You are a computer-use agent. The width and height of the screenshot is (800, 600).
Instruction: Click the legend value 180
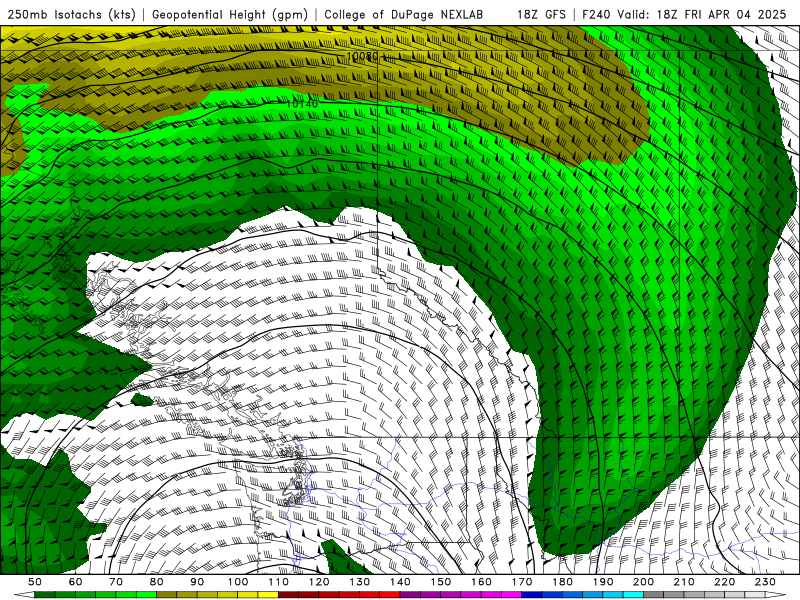pos(562,582)
